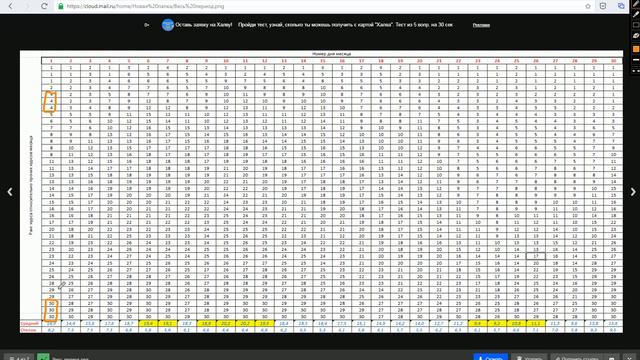Viewport: 640px width, 360px height.
Task: Click the blue extension icon in the browser toolbar
Action: click(x=621, y=6)
